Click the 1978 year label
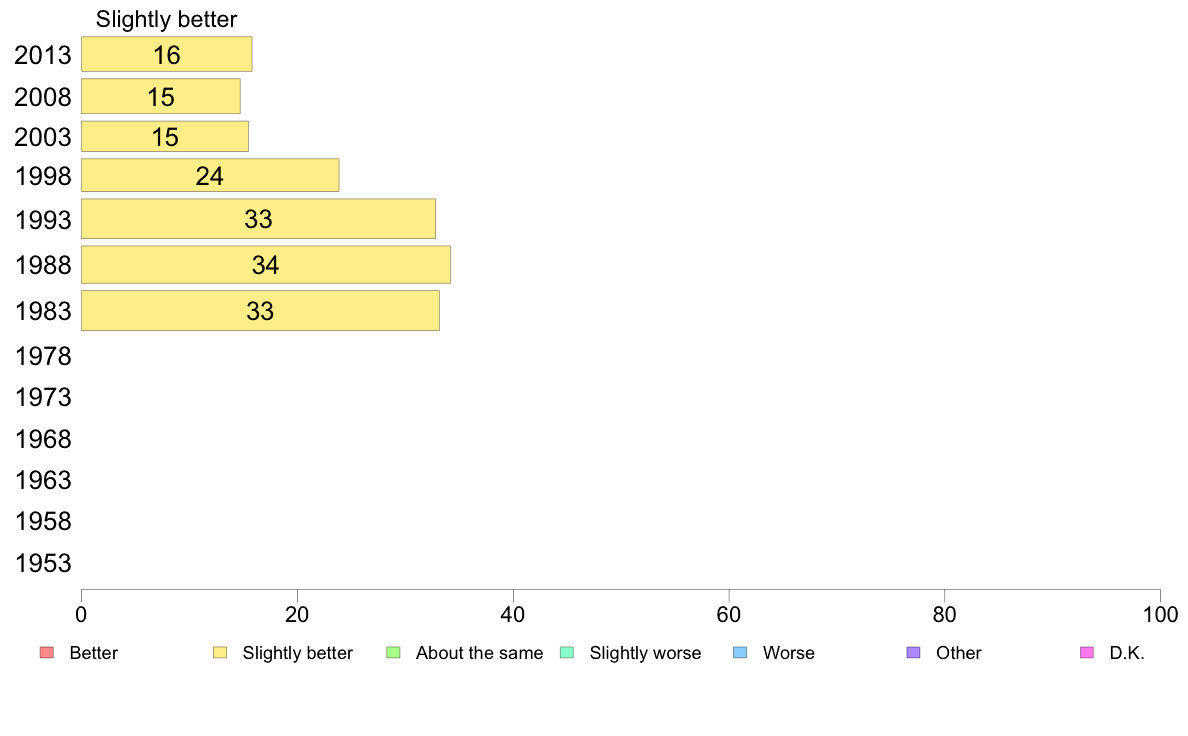Screen dimensions: 1188x736 click(43, 356)
